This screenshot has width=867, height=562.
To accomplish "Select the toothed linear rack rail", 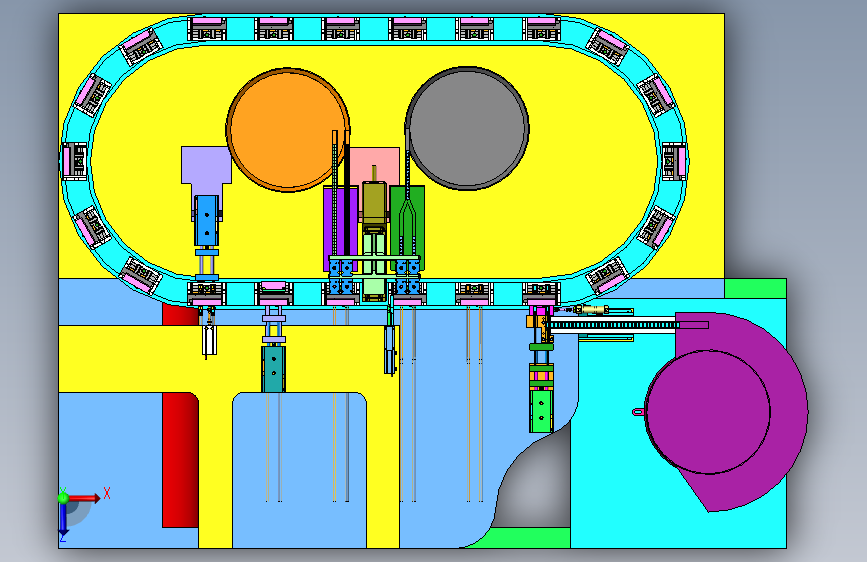I will (x=614, y=325).
